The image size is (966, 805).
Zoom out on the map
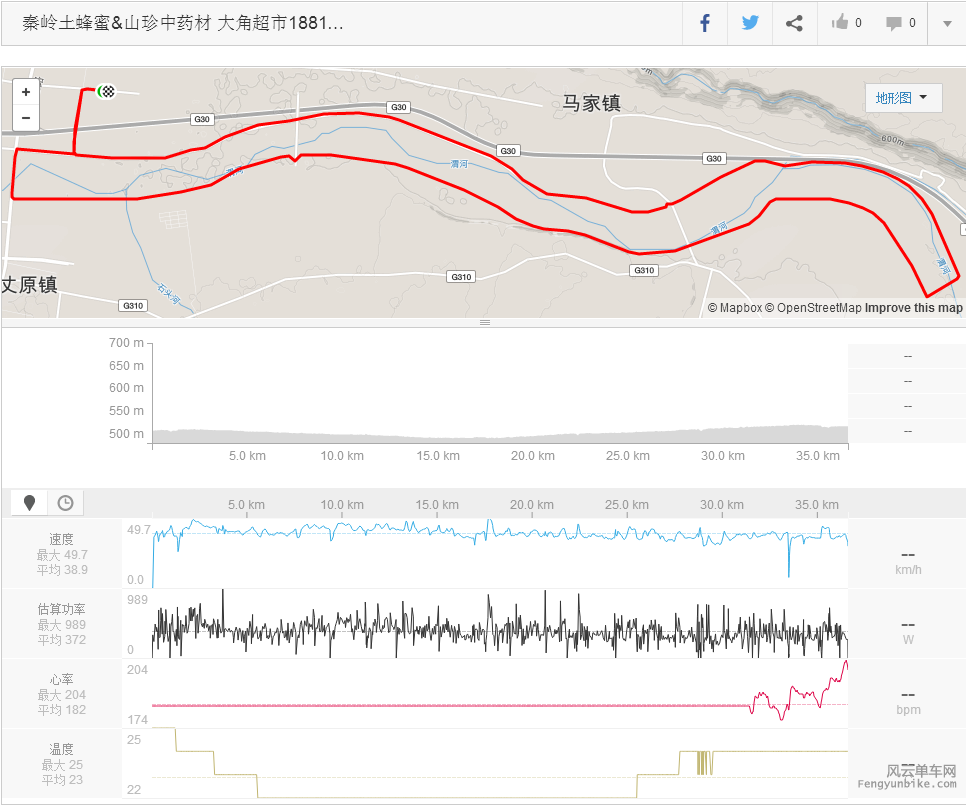[x=26, y=118]
